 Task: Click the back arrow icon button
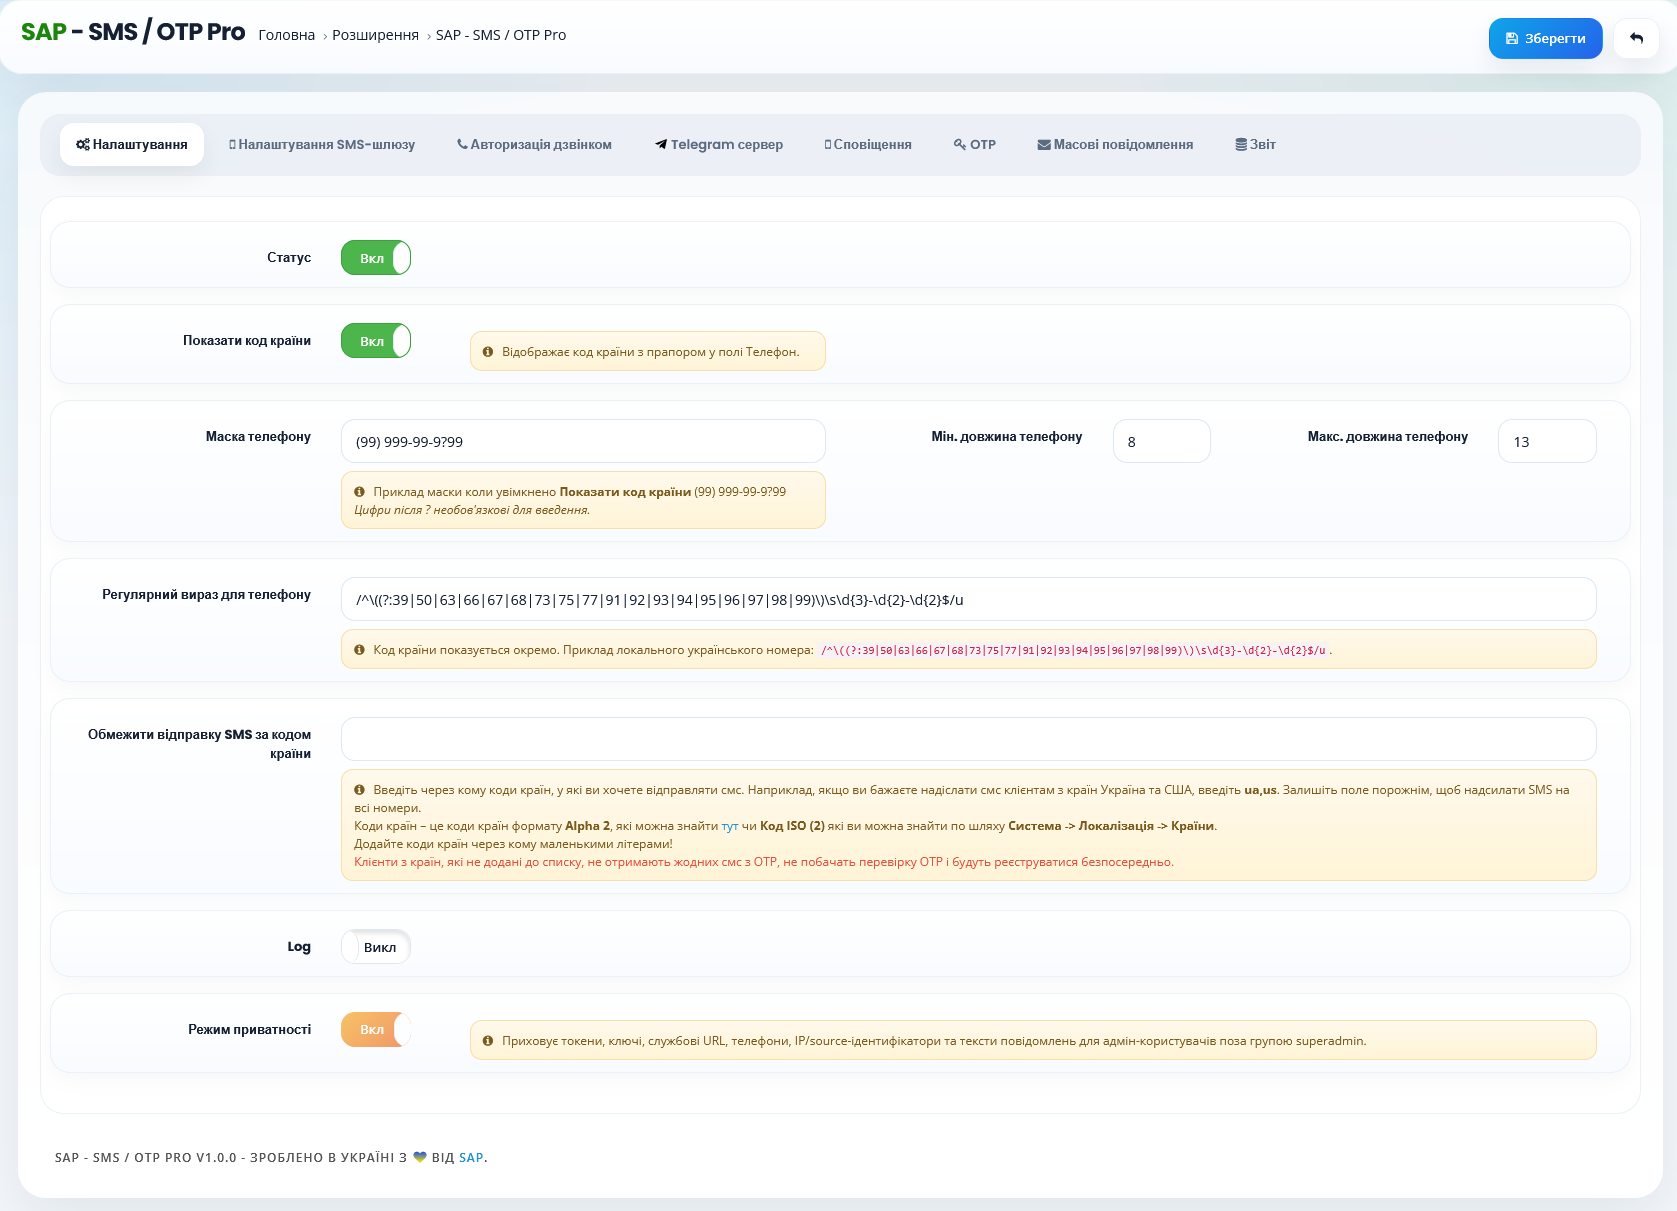click(x=1636, y=38)
